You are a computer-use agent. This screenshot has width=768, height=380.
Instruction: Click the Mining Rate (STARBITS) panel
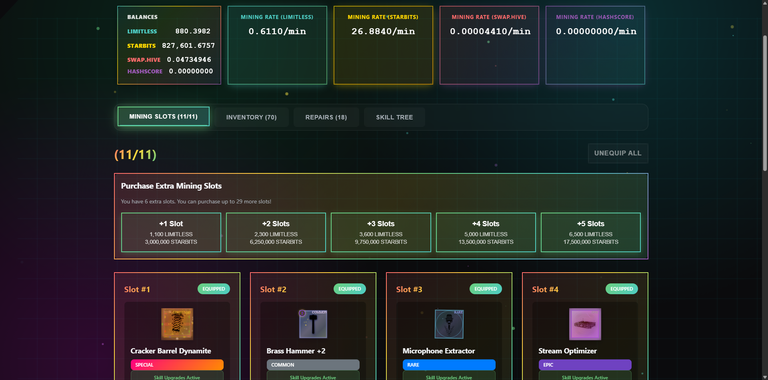(383, 45)
